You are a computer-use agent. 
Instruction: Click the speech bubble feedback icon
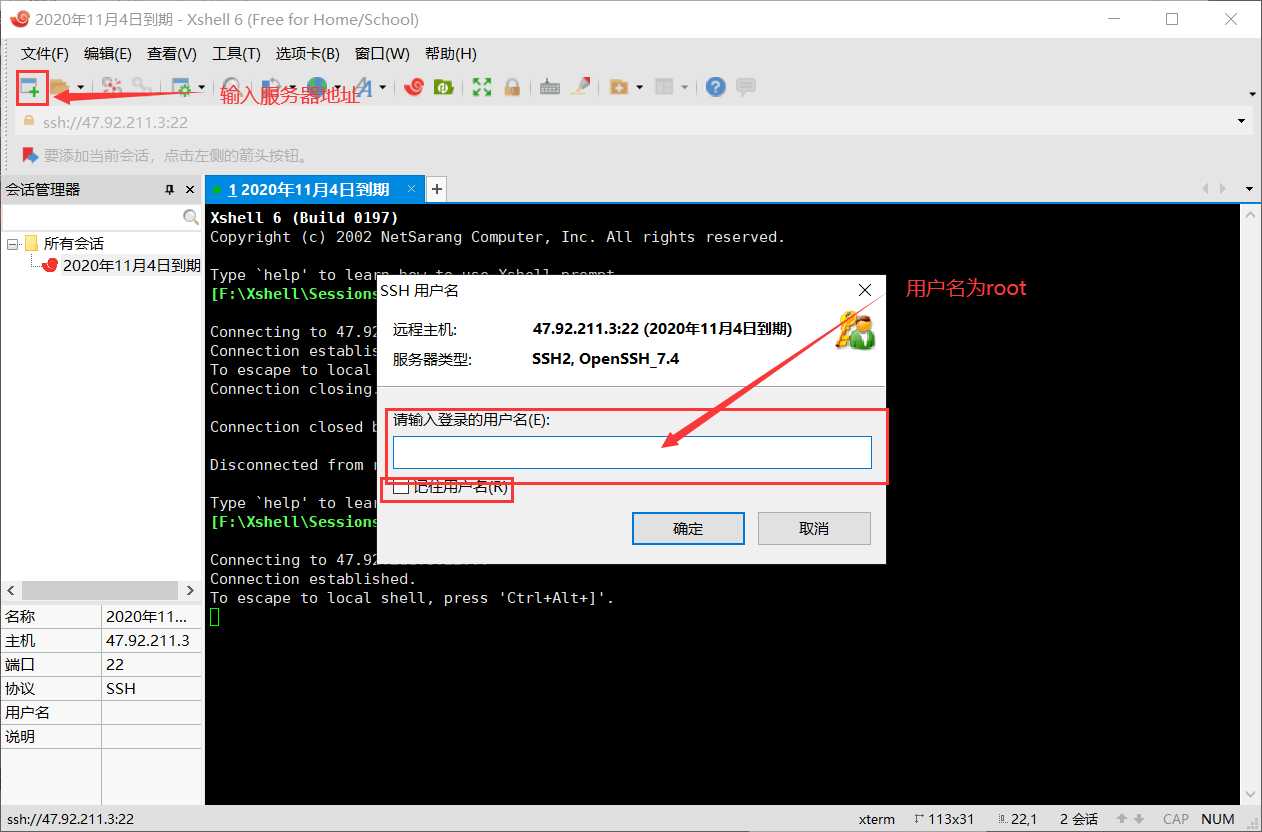(x=745, y=88)
